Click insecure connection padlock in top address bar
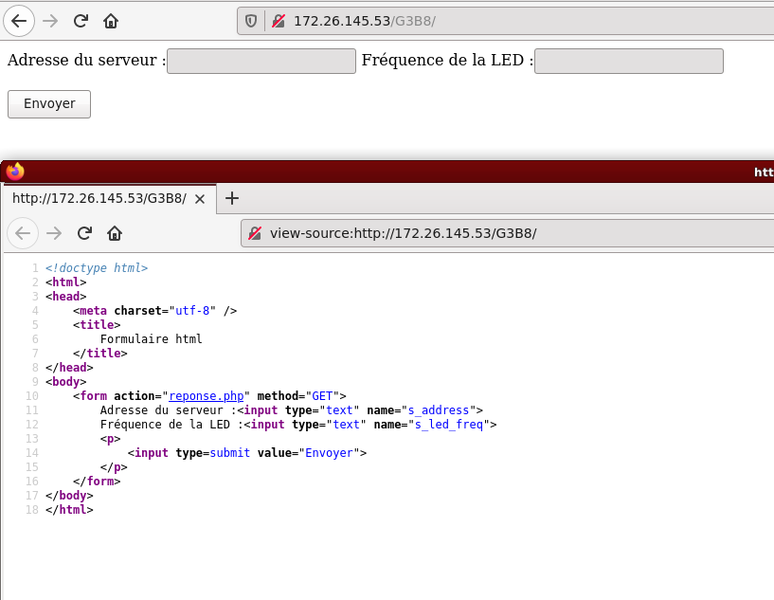The height and width of the screenshot is (600, 774). (x=276, y=20)
